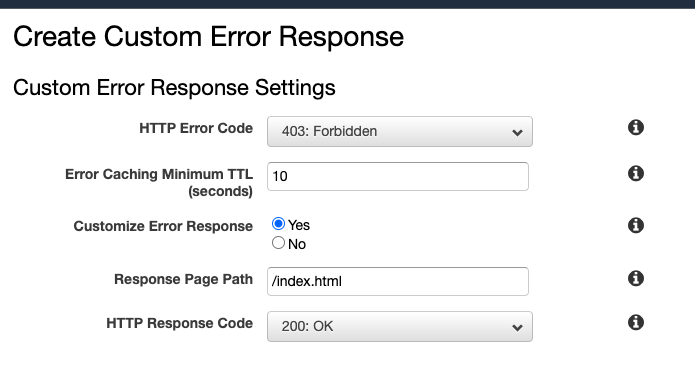
Task: Open info icon next to Customize Error Response
Action: click(x=636, y=225)
